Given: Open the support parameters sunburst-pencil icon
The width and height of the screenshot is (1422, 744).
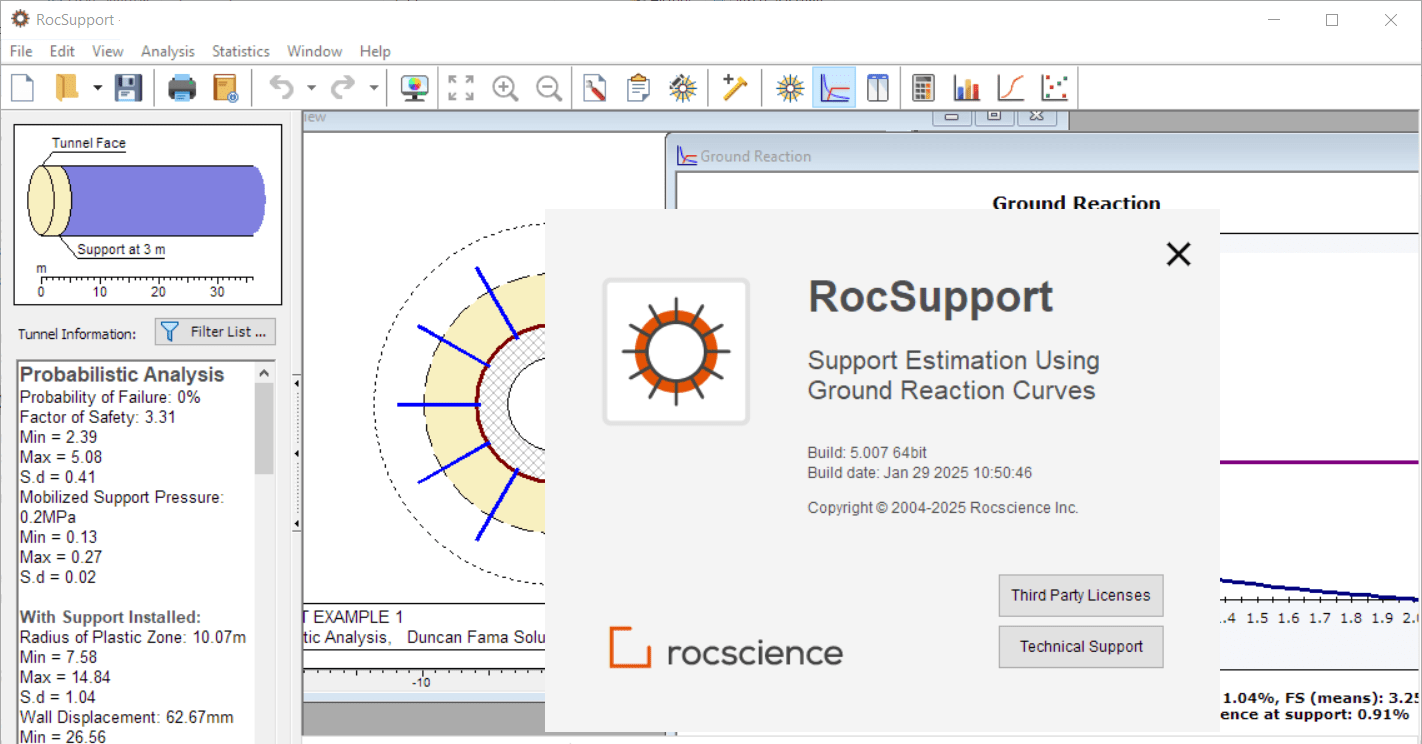Looking at the screenshot, I should (683, 88).
